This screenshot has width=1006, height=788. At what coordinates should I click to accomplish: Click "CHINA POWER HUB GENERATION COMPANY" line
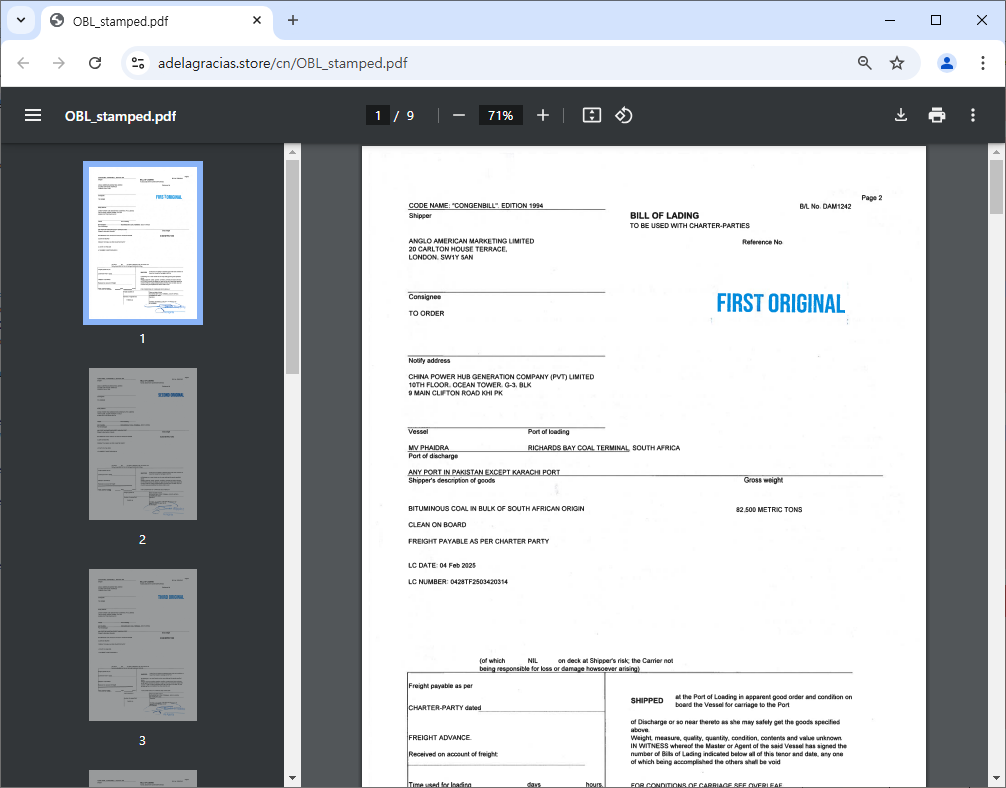click(501, 377)
